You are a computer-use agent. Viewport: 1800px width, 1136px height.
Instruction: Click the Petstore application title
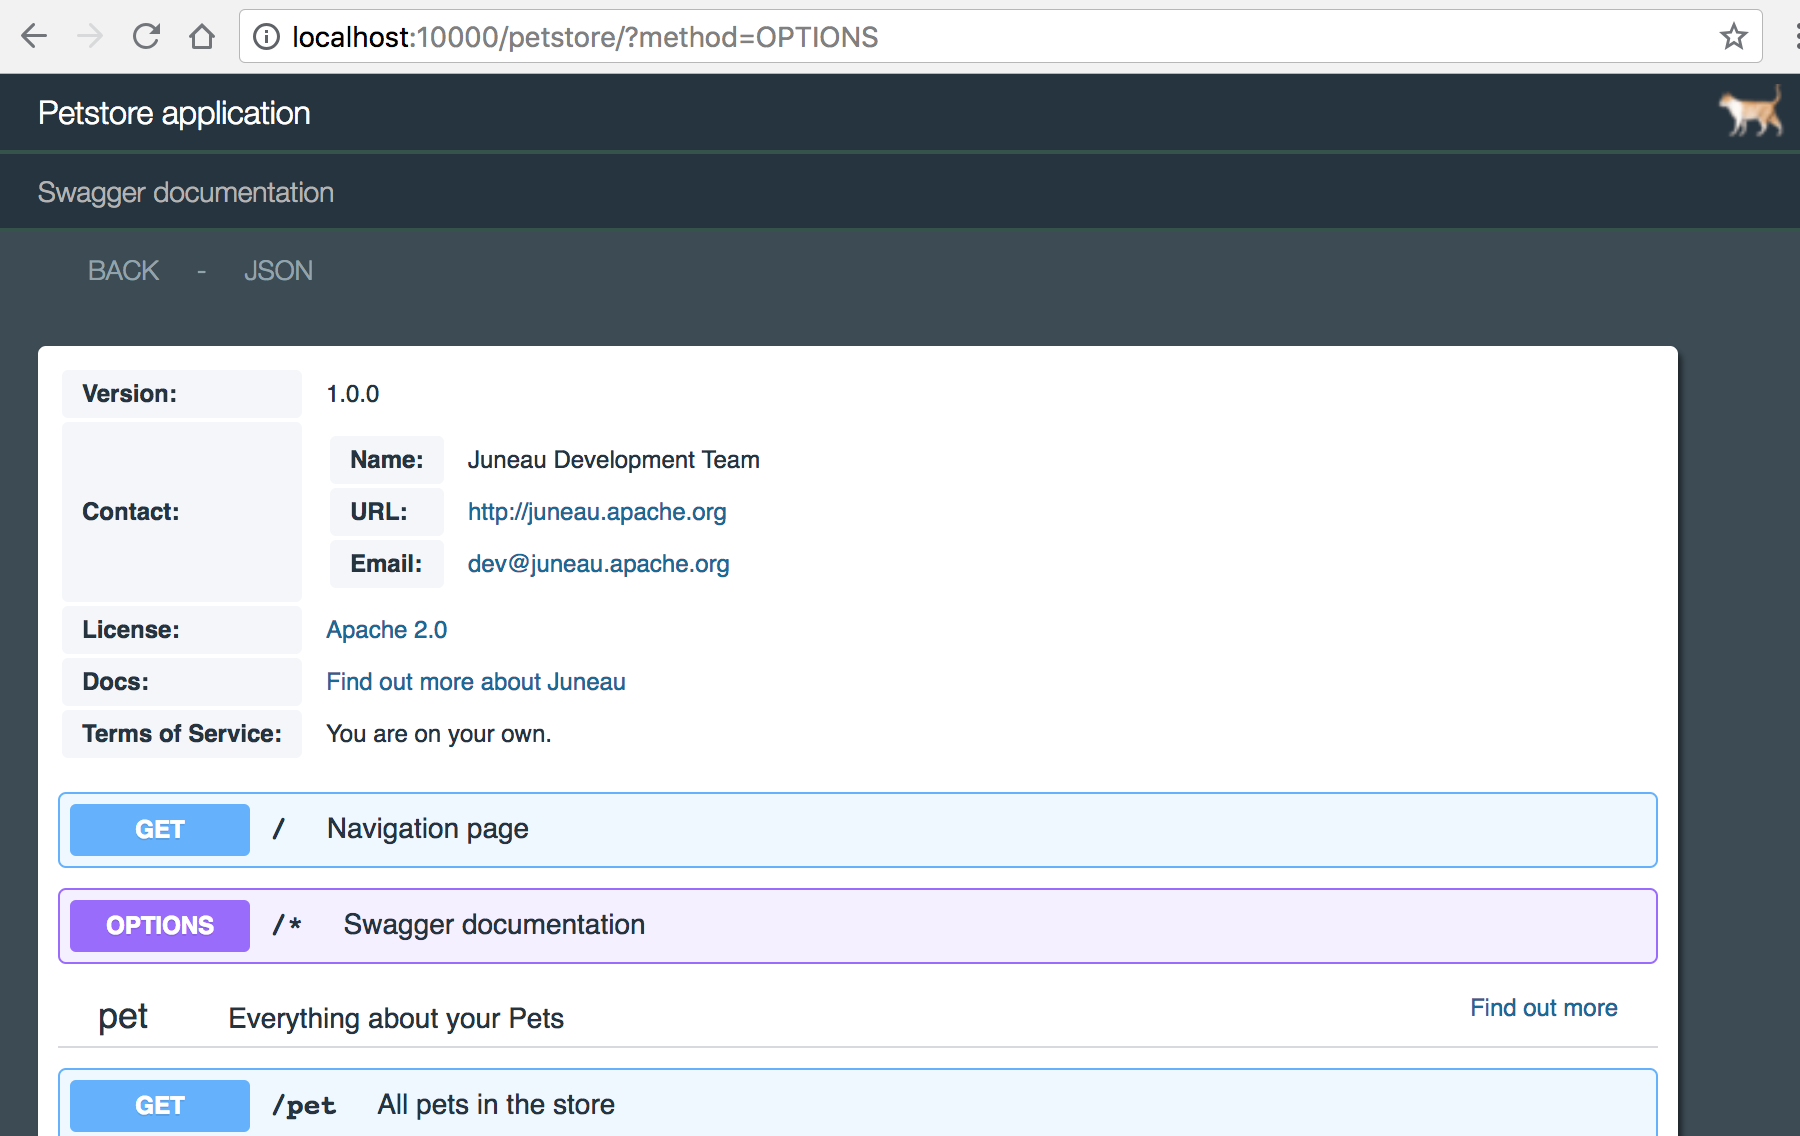click(173, 112)
